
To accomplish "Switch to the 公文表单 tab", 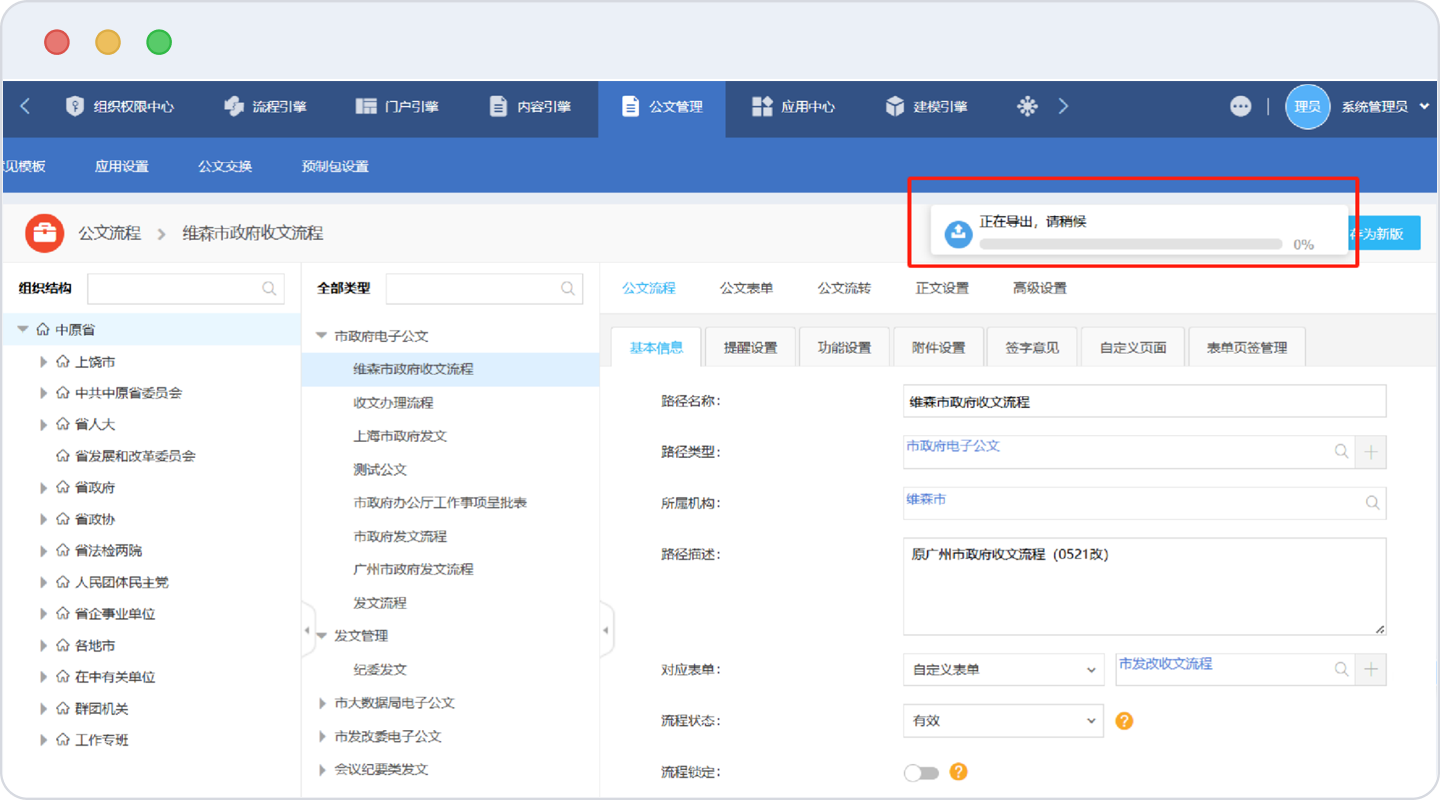I will click(x=747, y=288).
